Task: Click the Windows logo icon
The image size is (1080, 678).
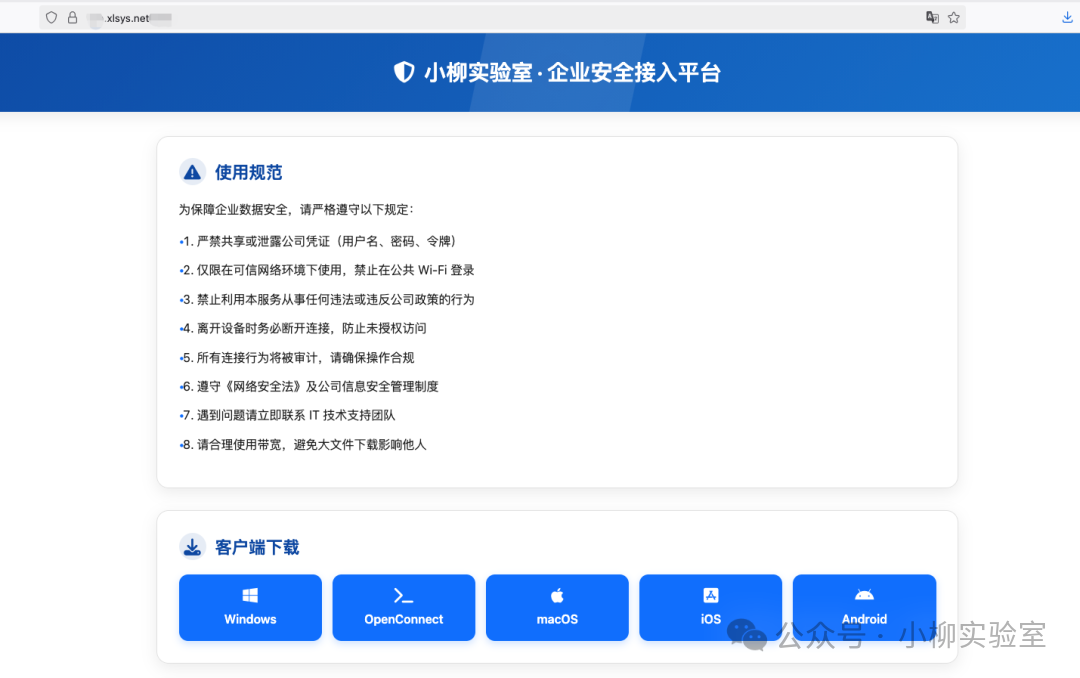Action: coord(250,595)
